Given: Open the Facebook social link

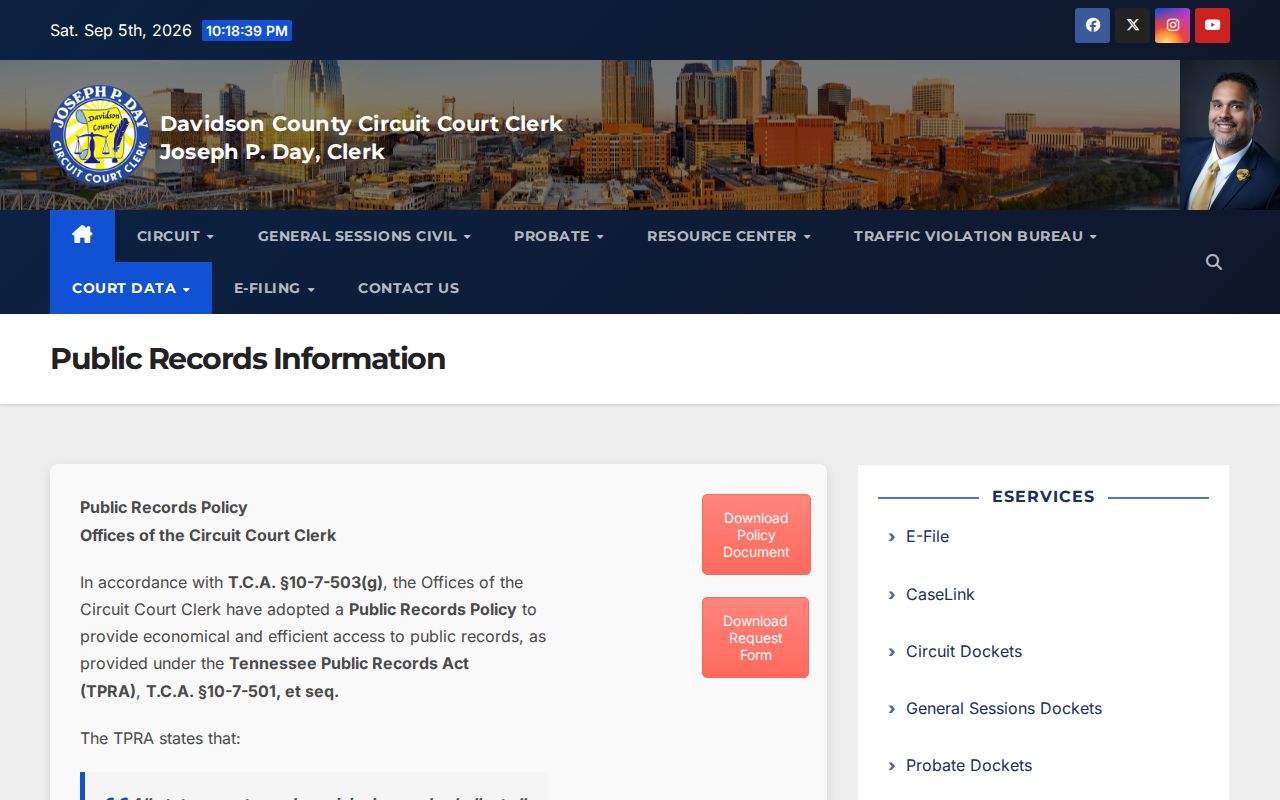Looking at the screenshot, I should pos(1092,26).
